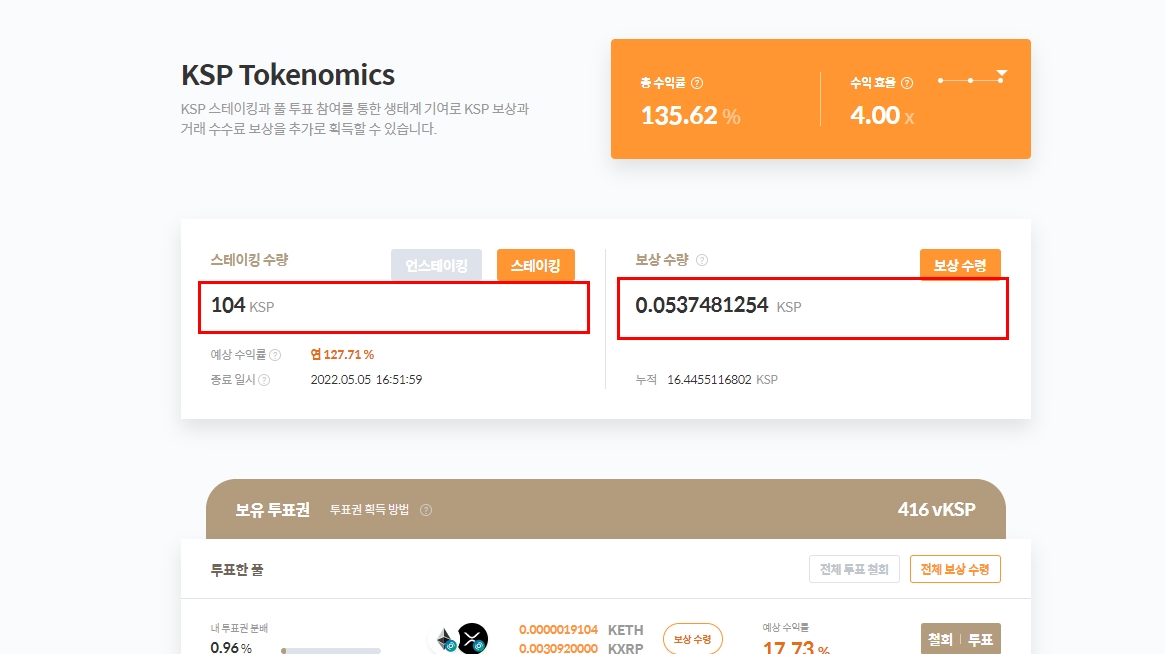The height and width of the screenshot is (654, 1165).
Task: Click question mark next to 예상 수익률
Action: pyautogui.click(x=275, y=355)
